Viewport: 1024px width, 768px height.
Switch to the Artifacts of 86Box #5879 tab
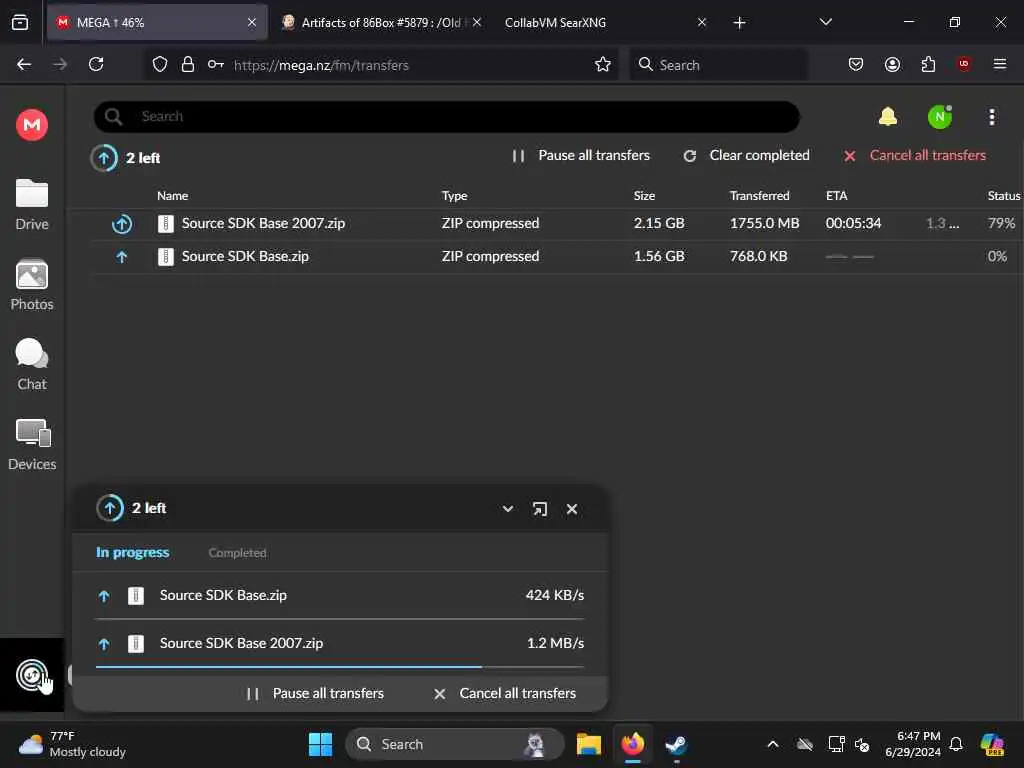[380, 22]
